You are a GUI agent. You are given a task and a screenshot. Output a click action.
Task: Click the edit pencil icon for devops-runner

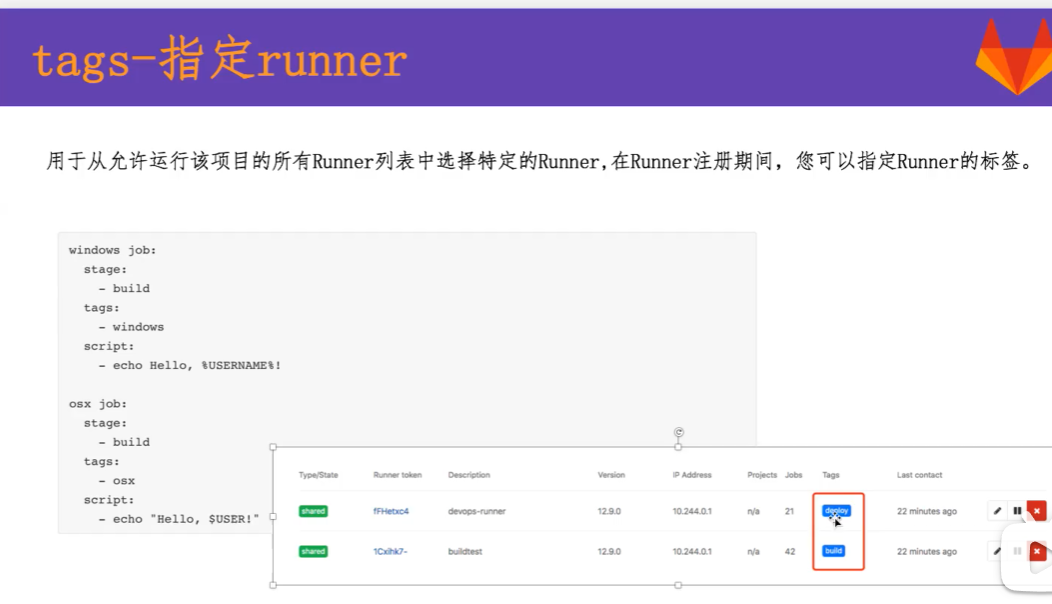997,510
